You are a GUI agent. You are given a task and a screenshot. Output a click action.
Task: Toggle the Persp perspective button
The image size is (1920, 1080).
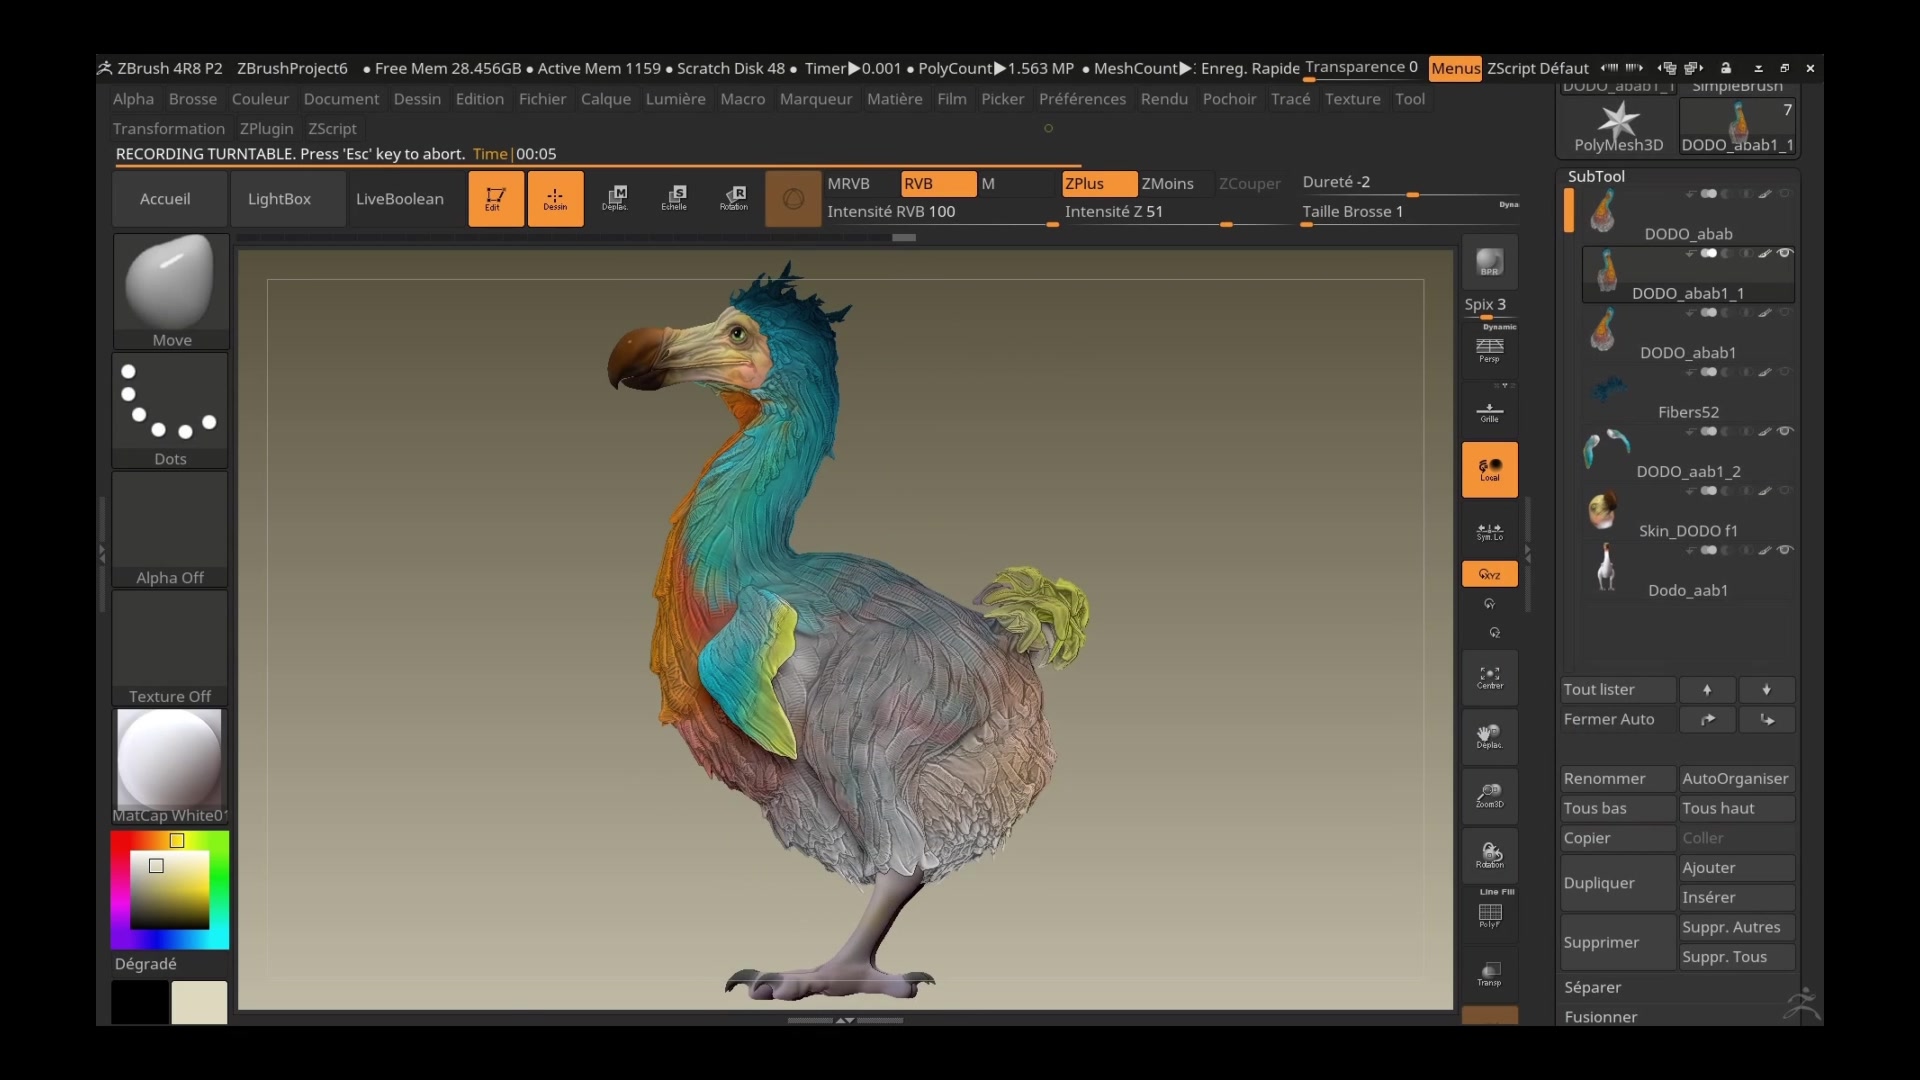[x=1489, y=349]
